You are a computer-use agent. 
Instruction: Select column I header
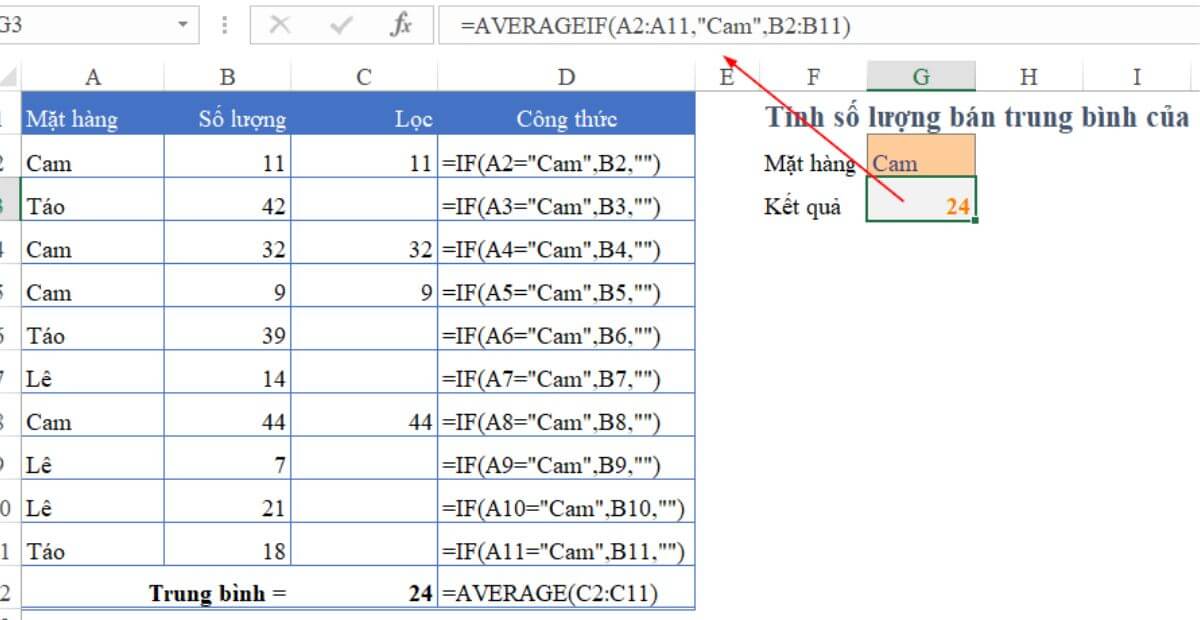click(x=1137, y=76)
